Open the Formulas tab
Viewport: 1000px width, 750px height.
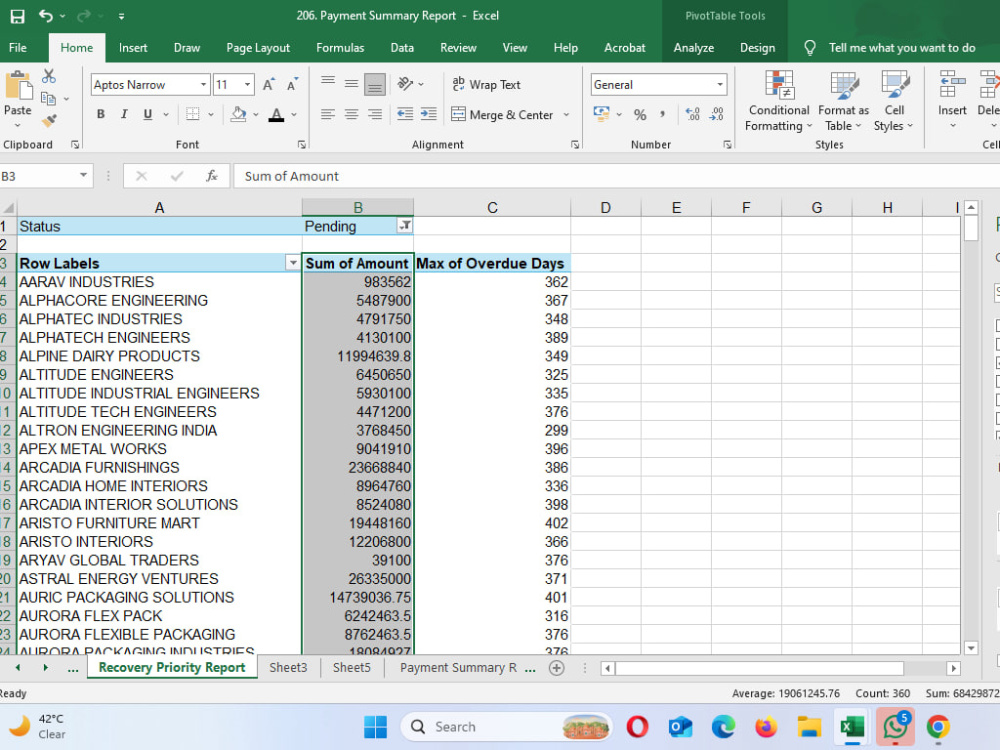click(340, 48)
